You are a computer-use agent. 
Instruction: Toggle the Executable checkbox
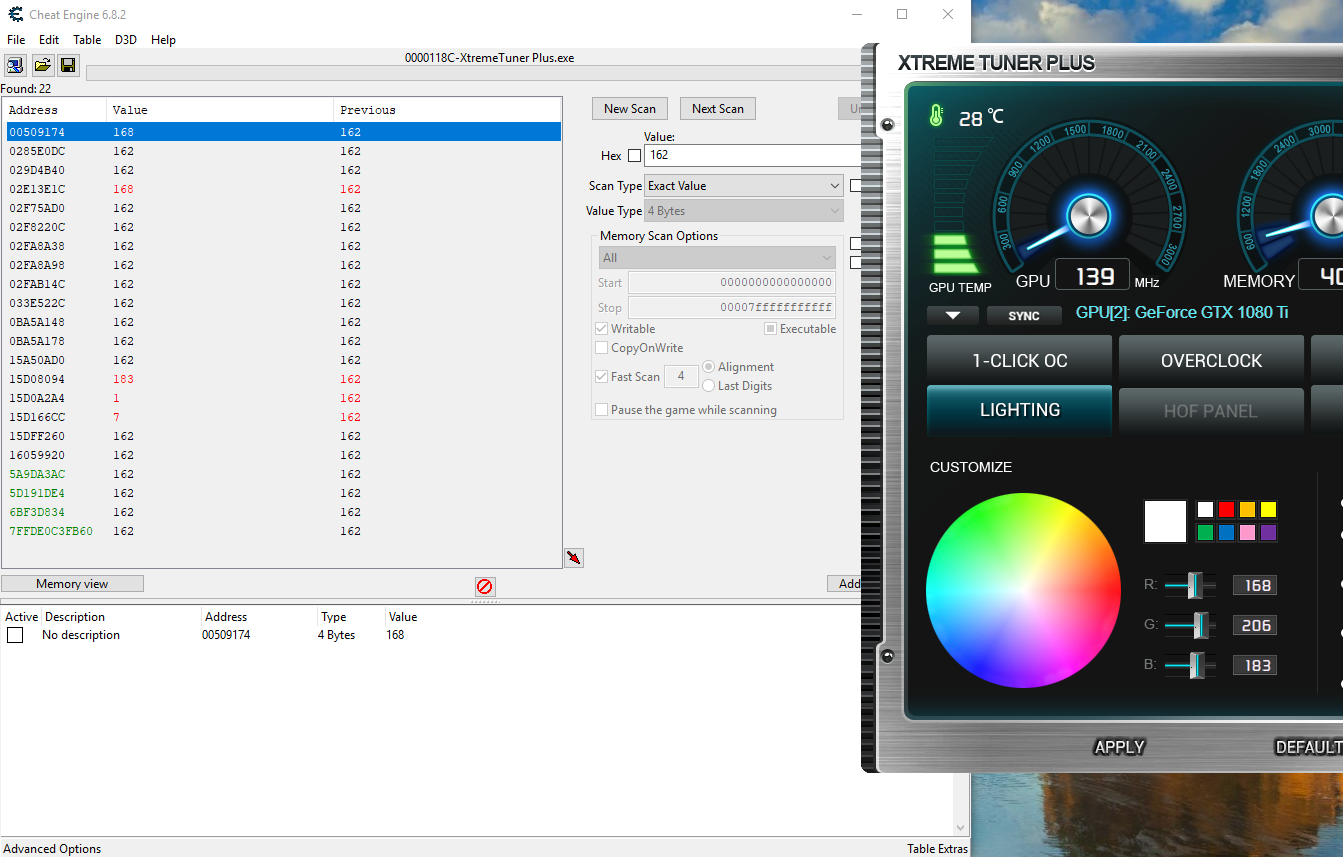(770, 329)
